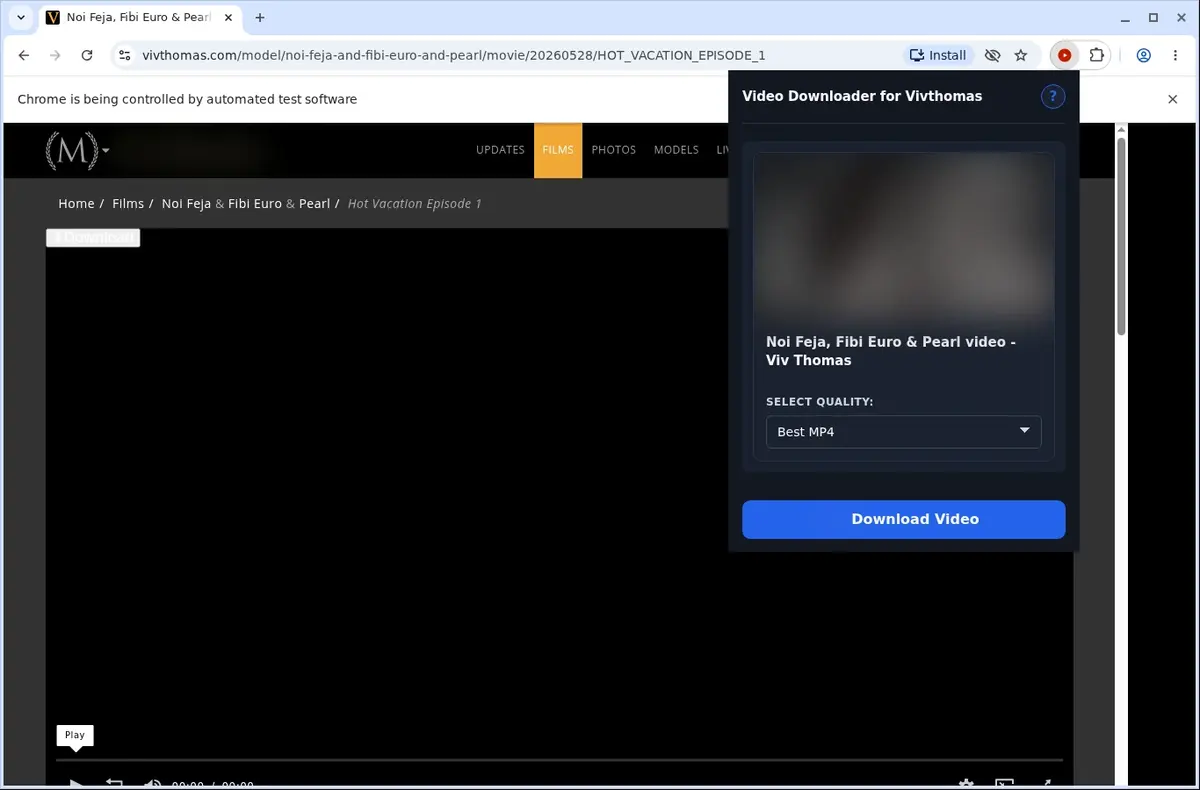Click the 'SELECT QUALITY:' label
The height and width of the screenshot is (790, 1200).
820,402
